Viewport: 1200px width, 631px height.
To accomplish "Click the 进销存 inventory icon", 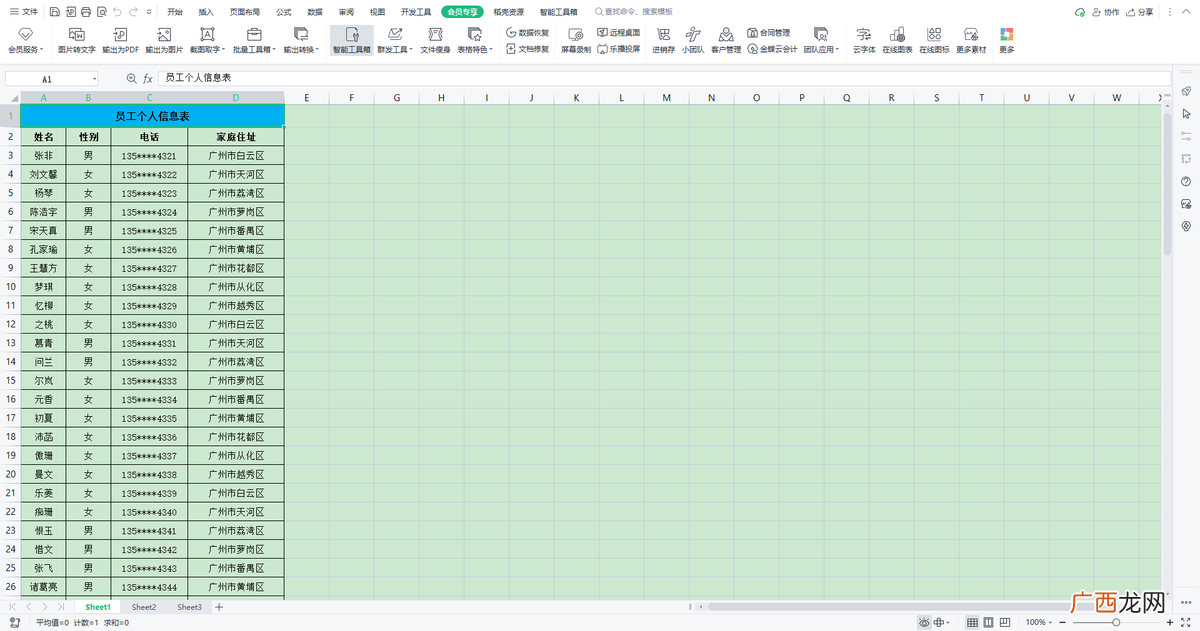I will coord(663,41).
